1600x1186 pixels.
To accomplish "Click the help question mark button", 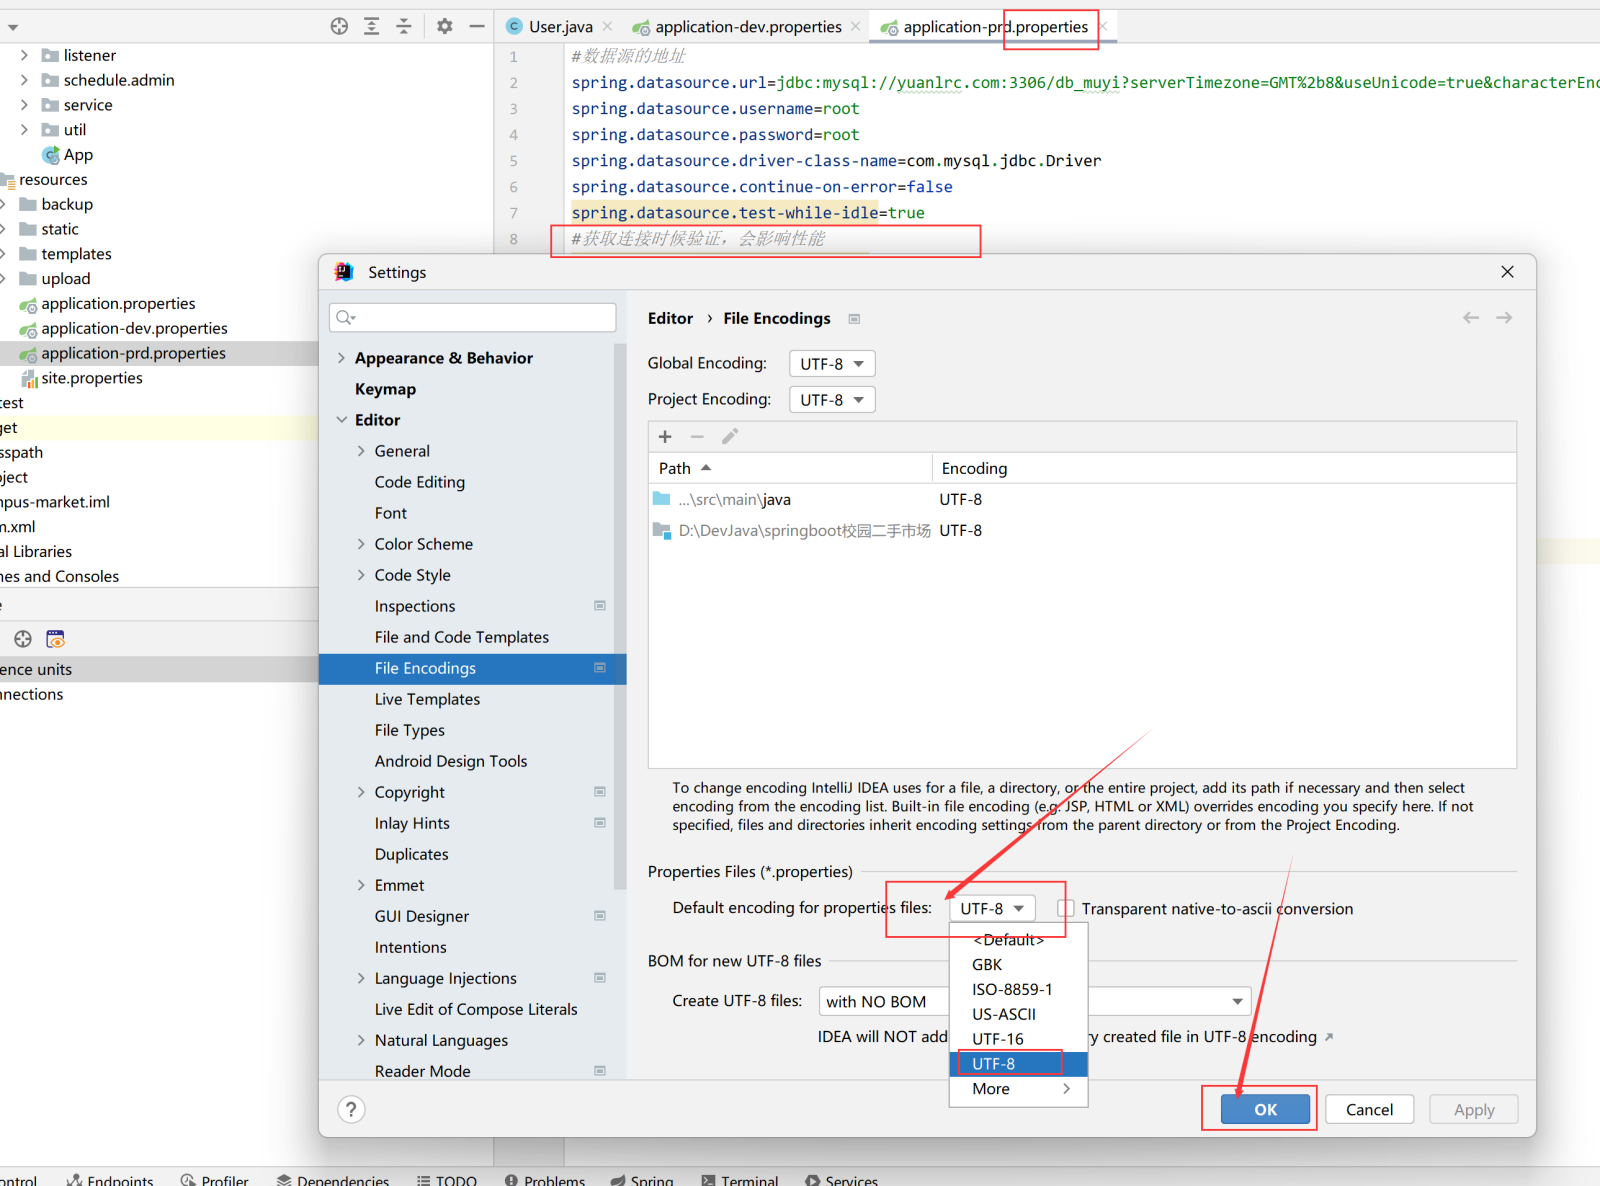I will pyautogui.click(x=351, y=1109).
